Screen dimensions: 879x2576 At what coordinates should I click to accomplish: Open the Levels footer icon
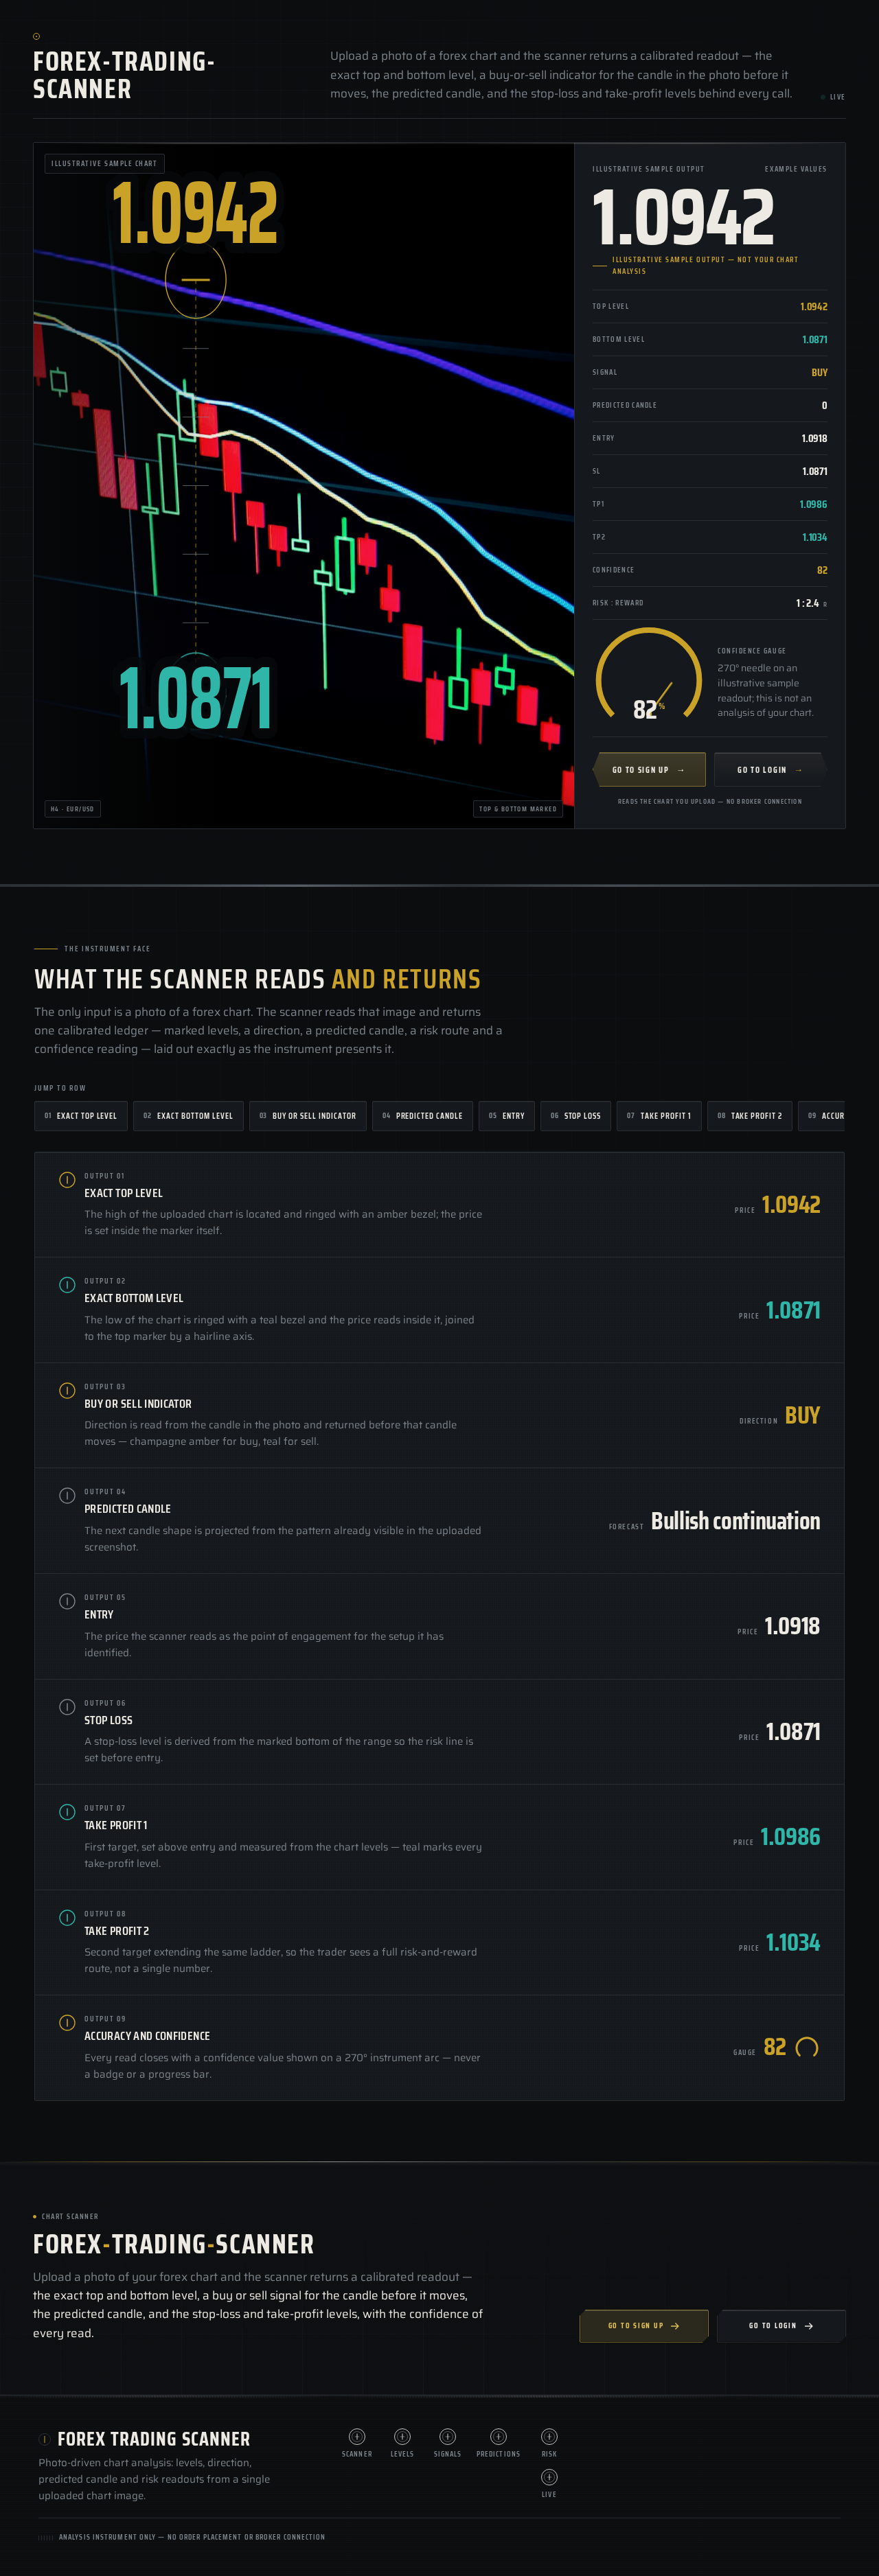pos(402,2436)
